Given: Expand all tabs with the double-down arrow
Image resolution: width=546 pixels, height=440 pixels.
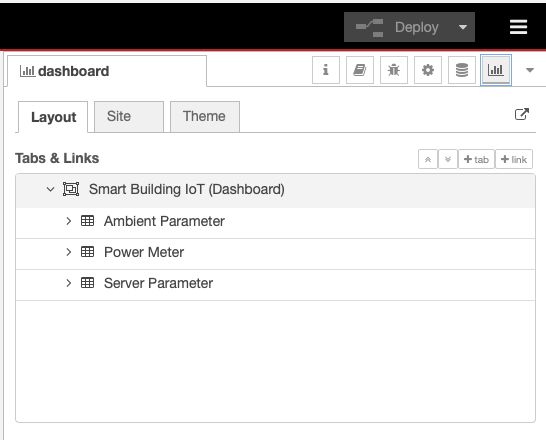Looking at the screenshot, I should (448, 159).
